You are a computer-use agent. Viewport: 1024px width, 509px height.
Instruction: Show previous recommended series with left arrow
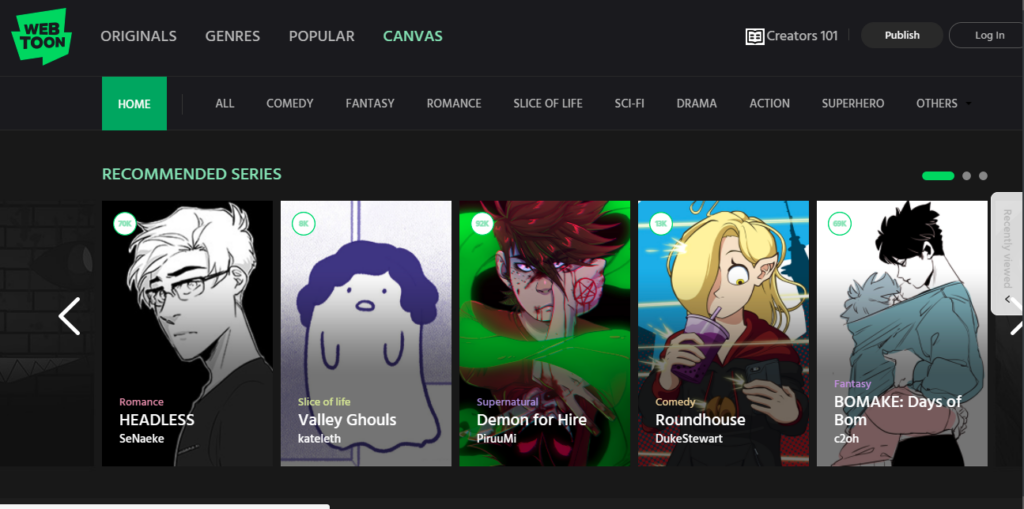[69, 316]
